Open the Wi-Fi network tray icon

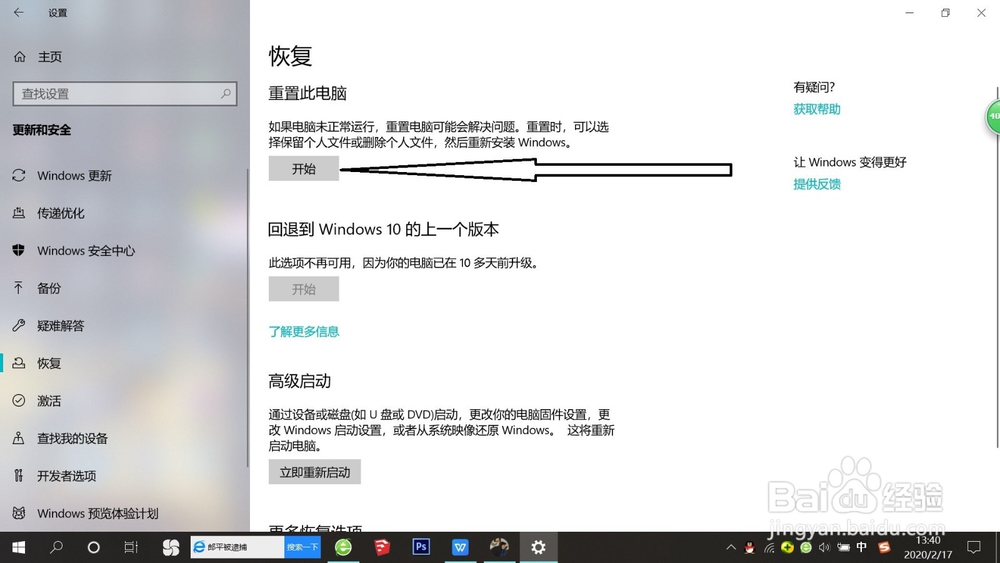769,547
